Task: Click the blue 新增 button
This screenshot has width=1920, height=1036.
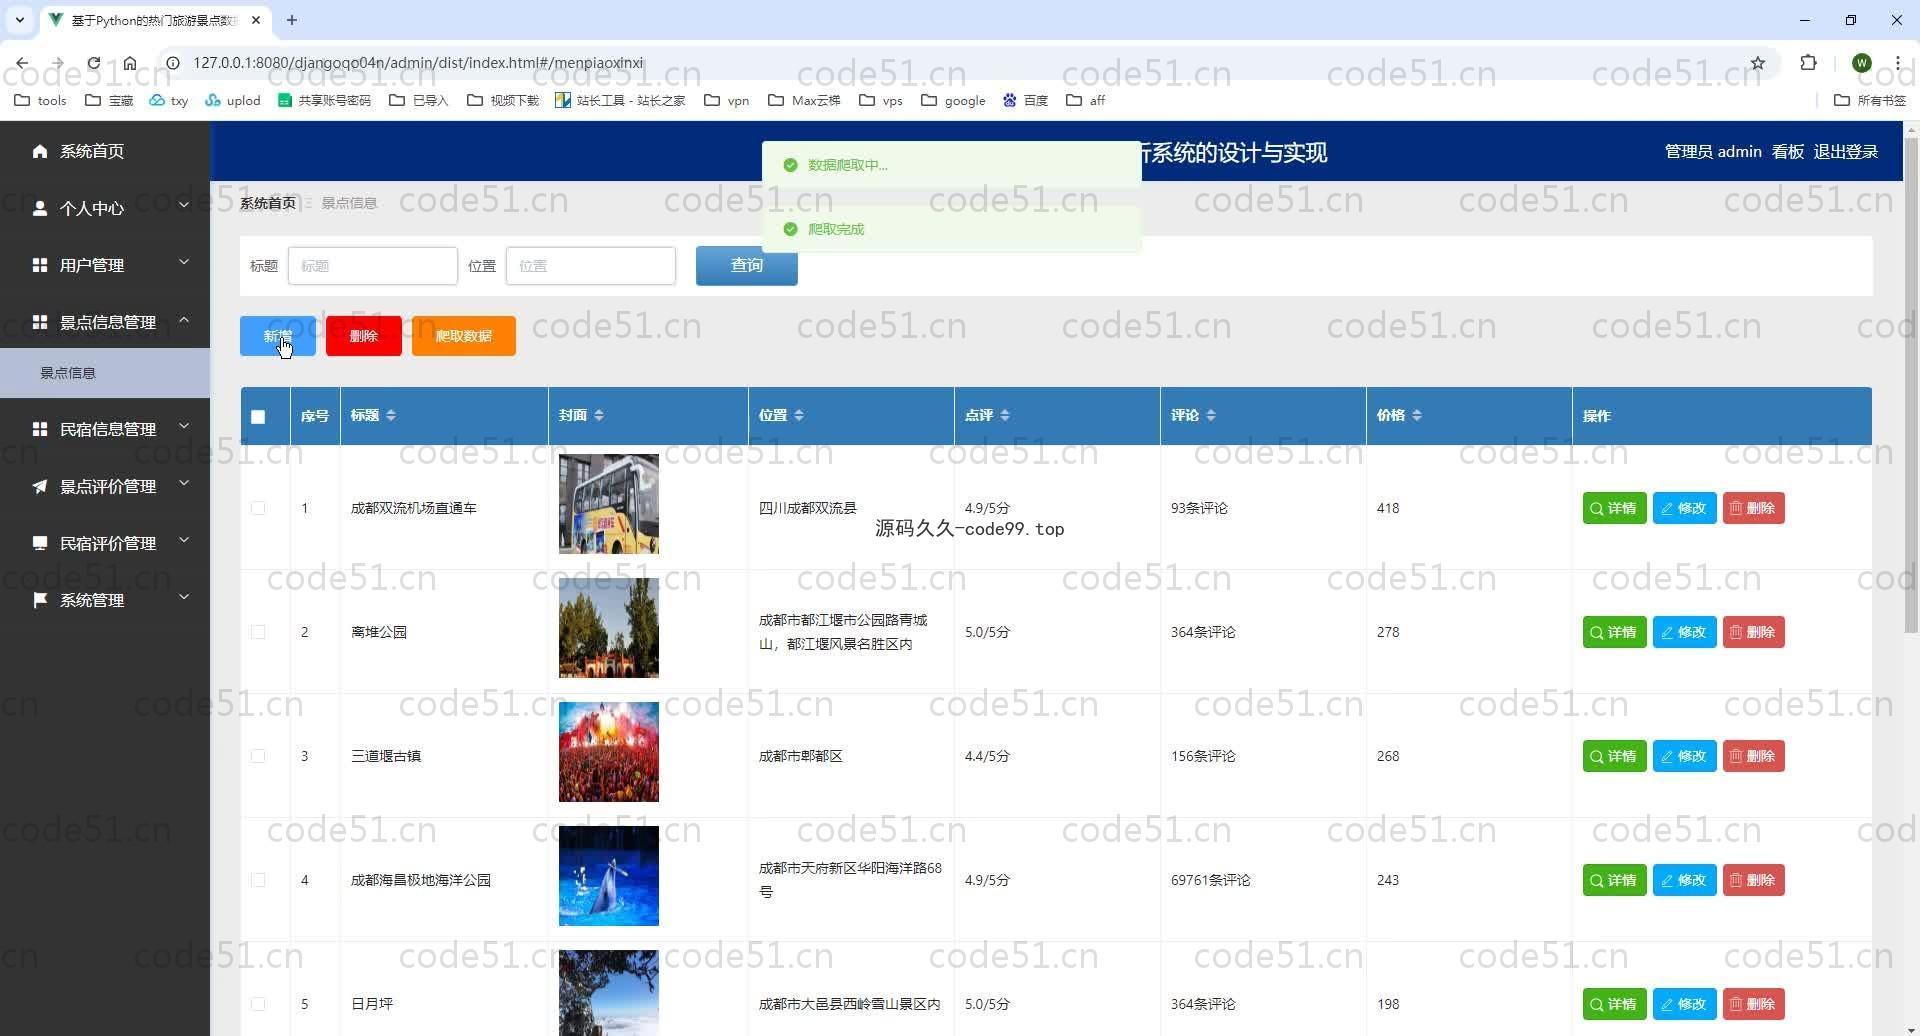Action: (278, 336)
